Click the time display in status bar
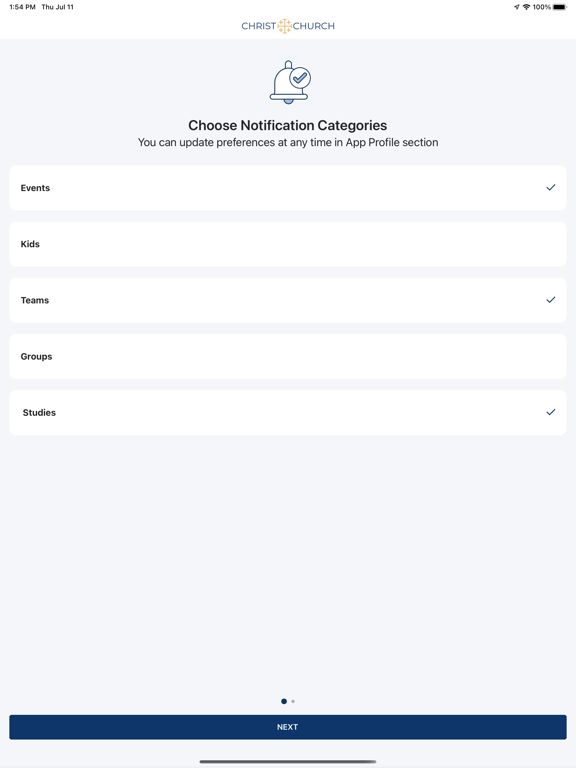 (x=23, y=7)
